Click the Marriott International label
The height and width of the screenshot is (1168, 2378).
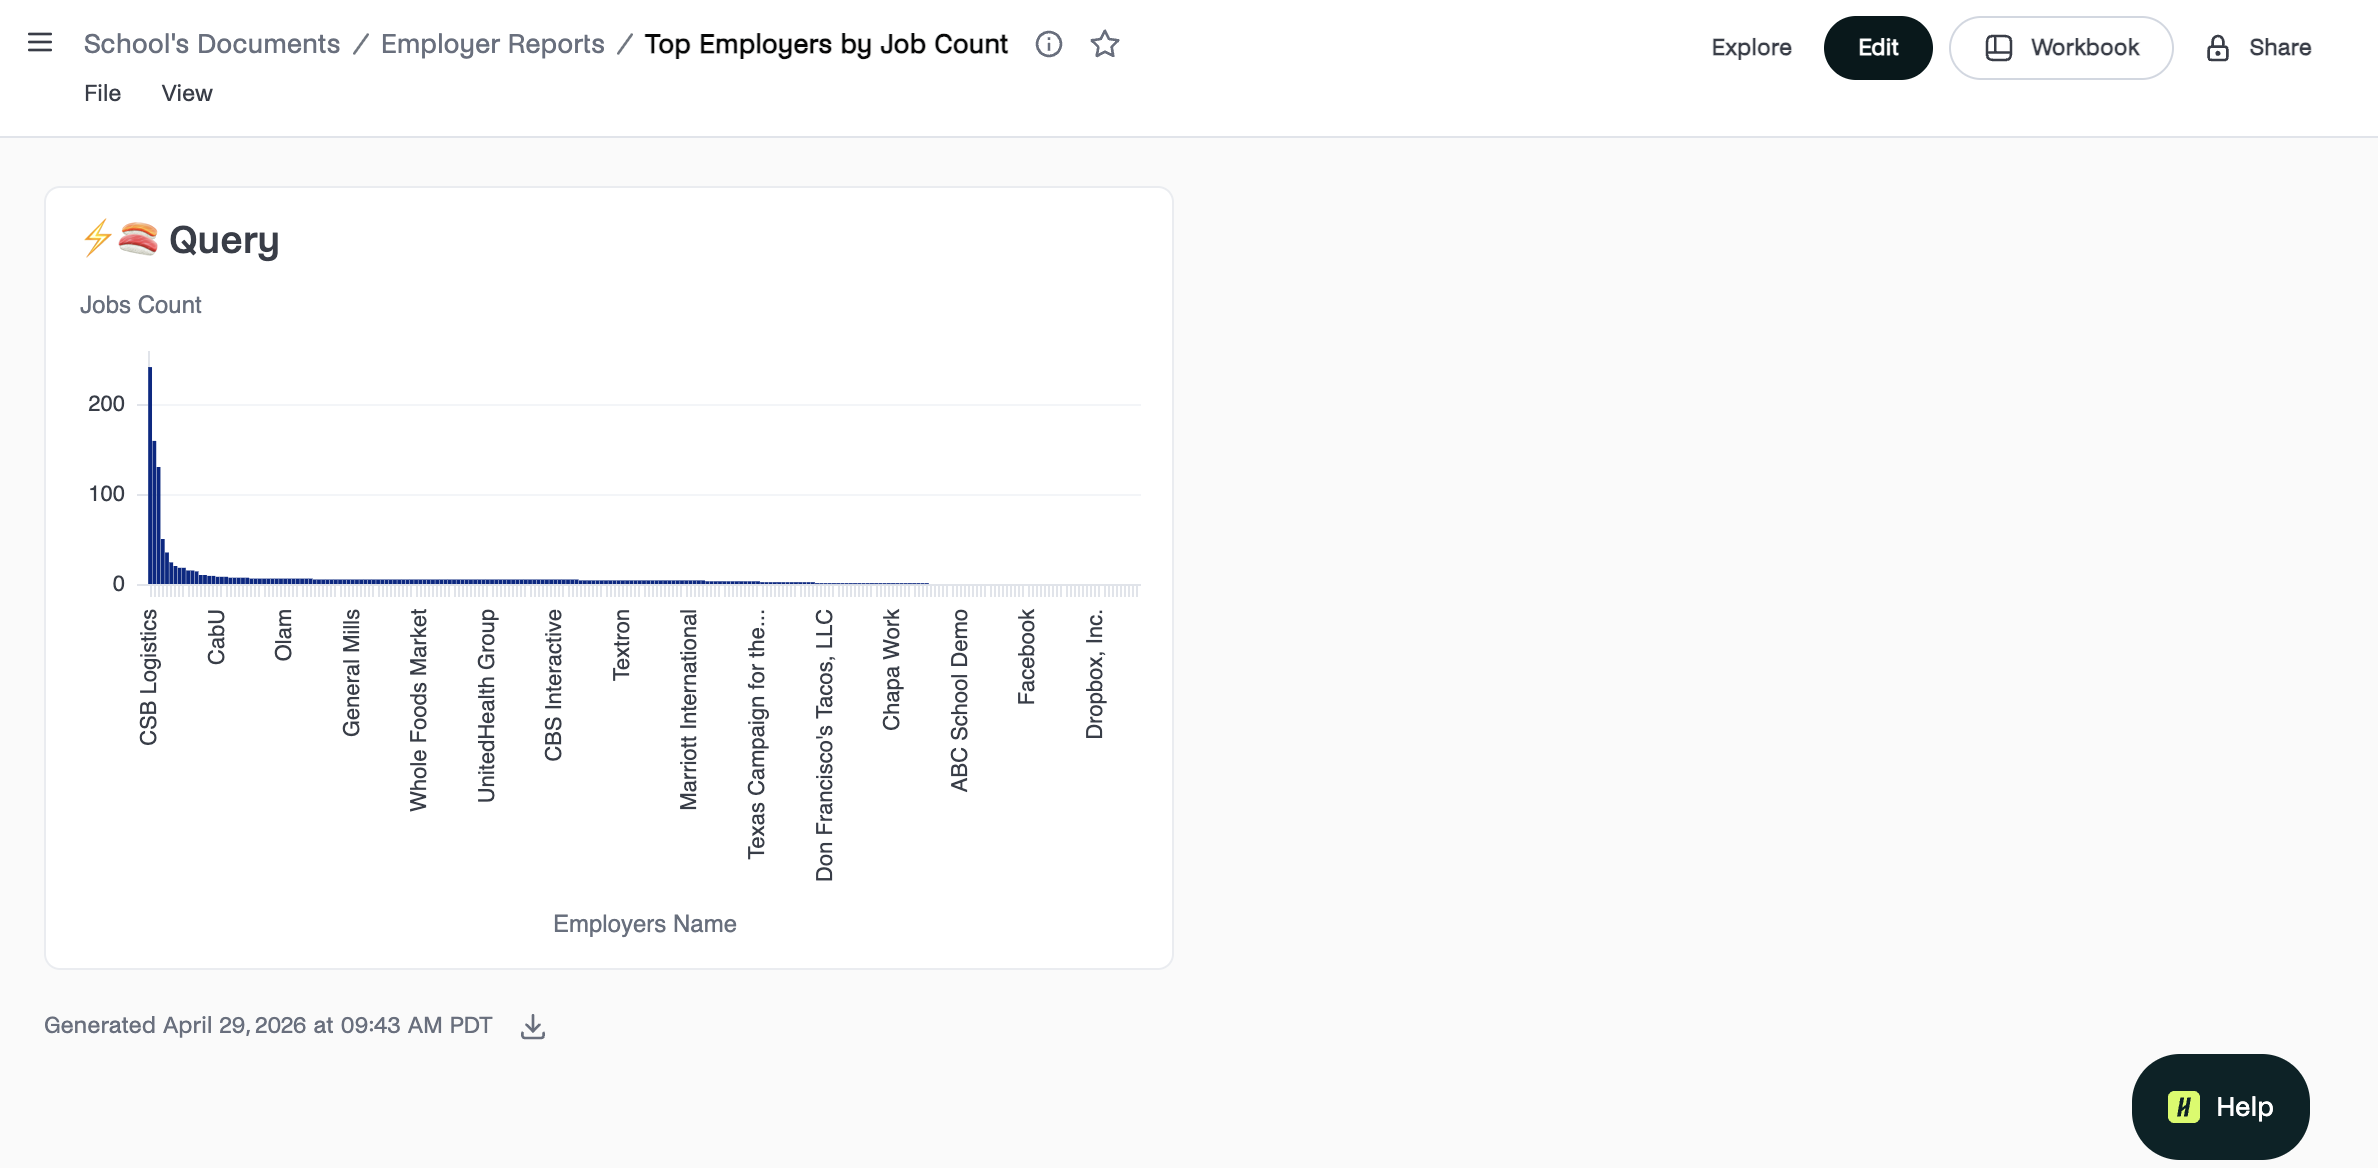click(x=688, y=709)
